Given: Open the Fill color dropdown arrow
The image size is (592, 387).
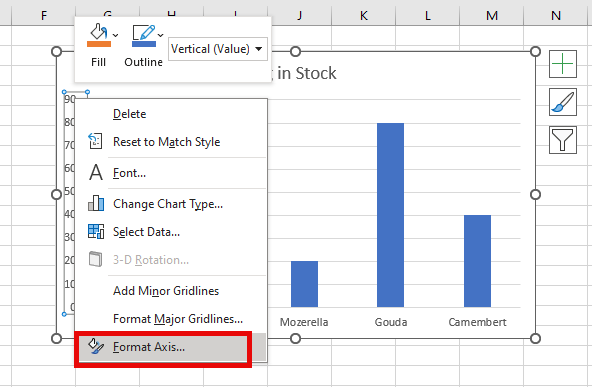Looking at the screenshot, I should tap(116, 35).
